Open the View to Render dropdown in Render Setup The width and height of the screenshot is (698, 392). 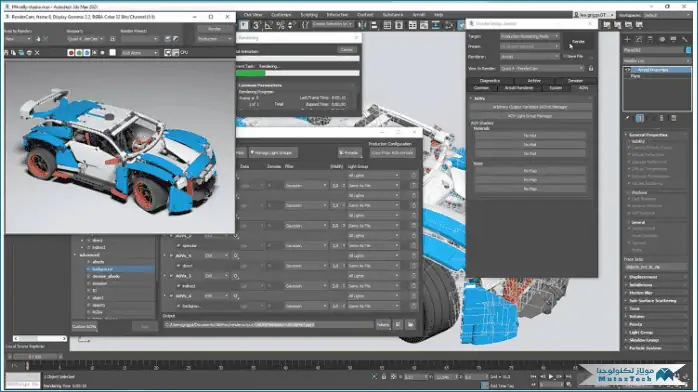pos(542,69)
